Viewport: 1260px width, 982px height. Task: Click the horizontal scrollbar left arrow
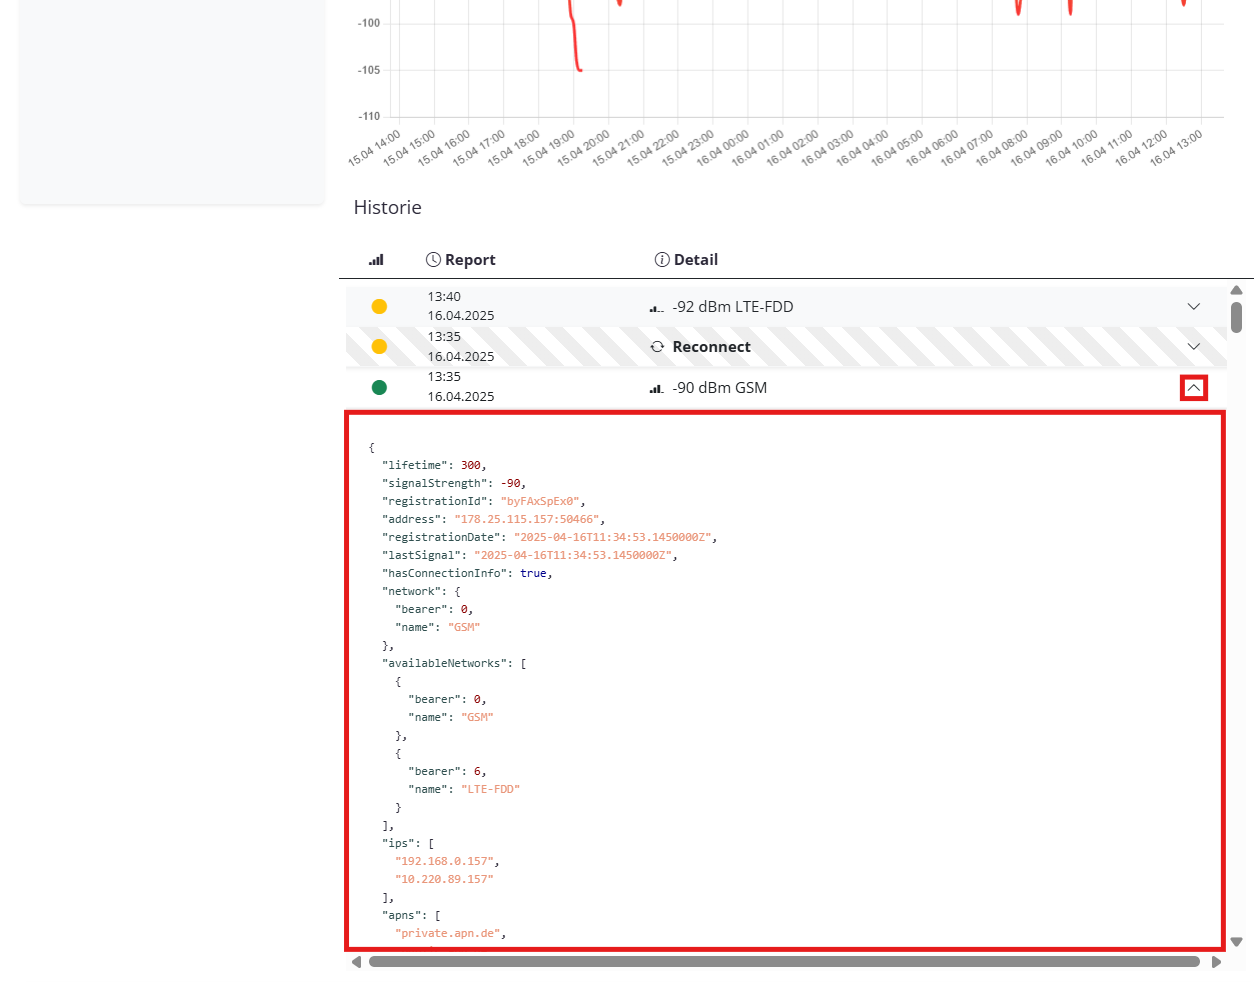(x=356, y=962)
